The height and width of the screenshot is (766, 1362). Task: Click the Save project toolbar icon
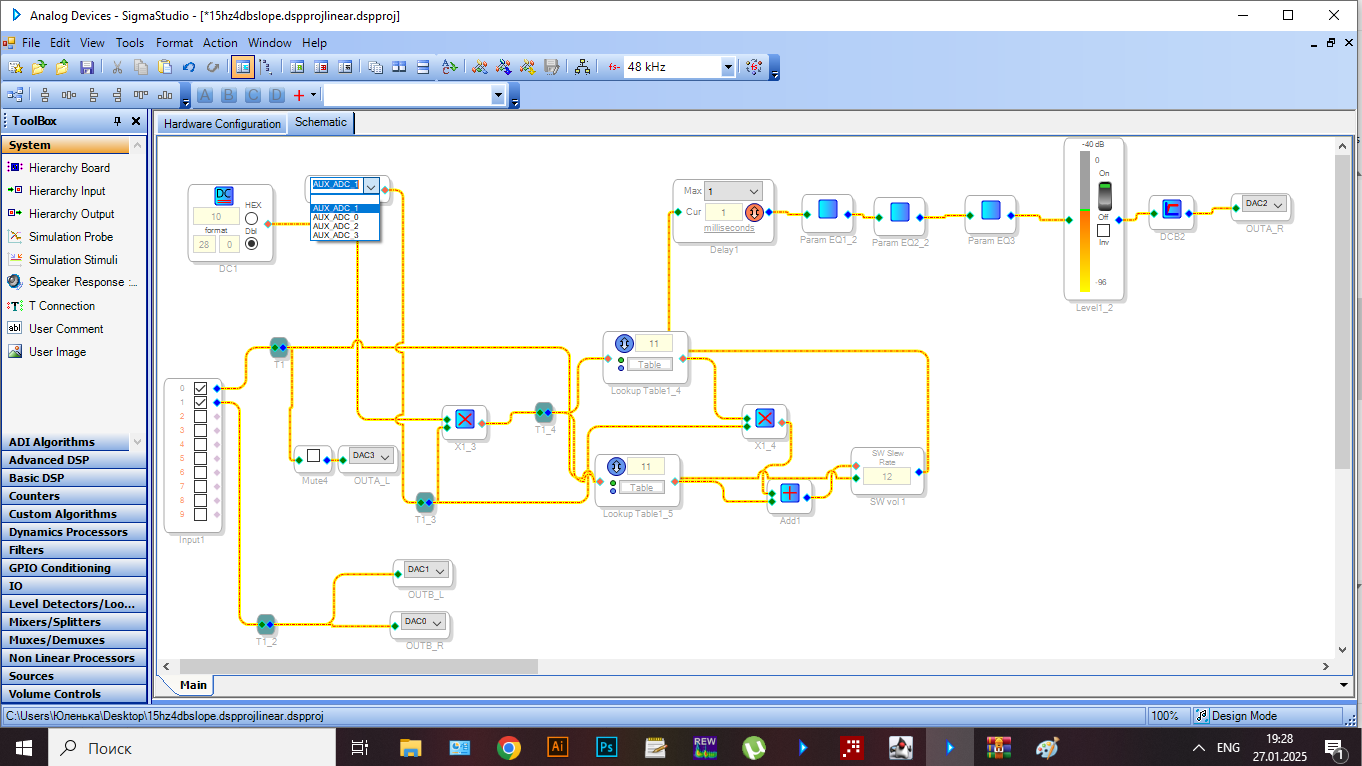coord(87,67)
